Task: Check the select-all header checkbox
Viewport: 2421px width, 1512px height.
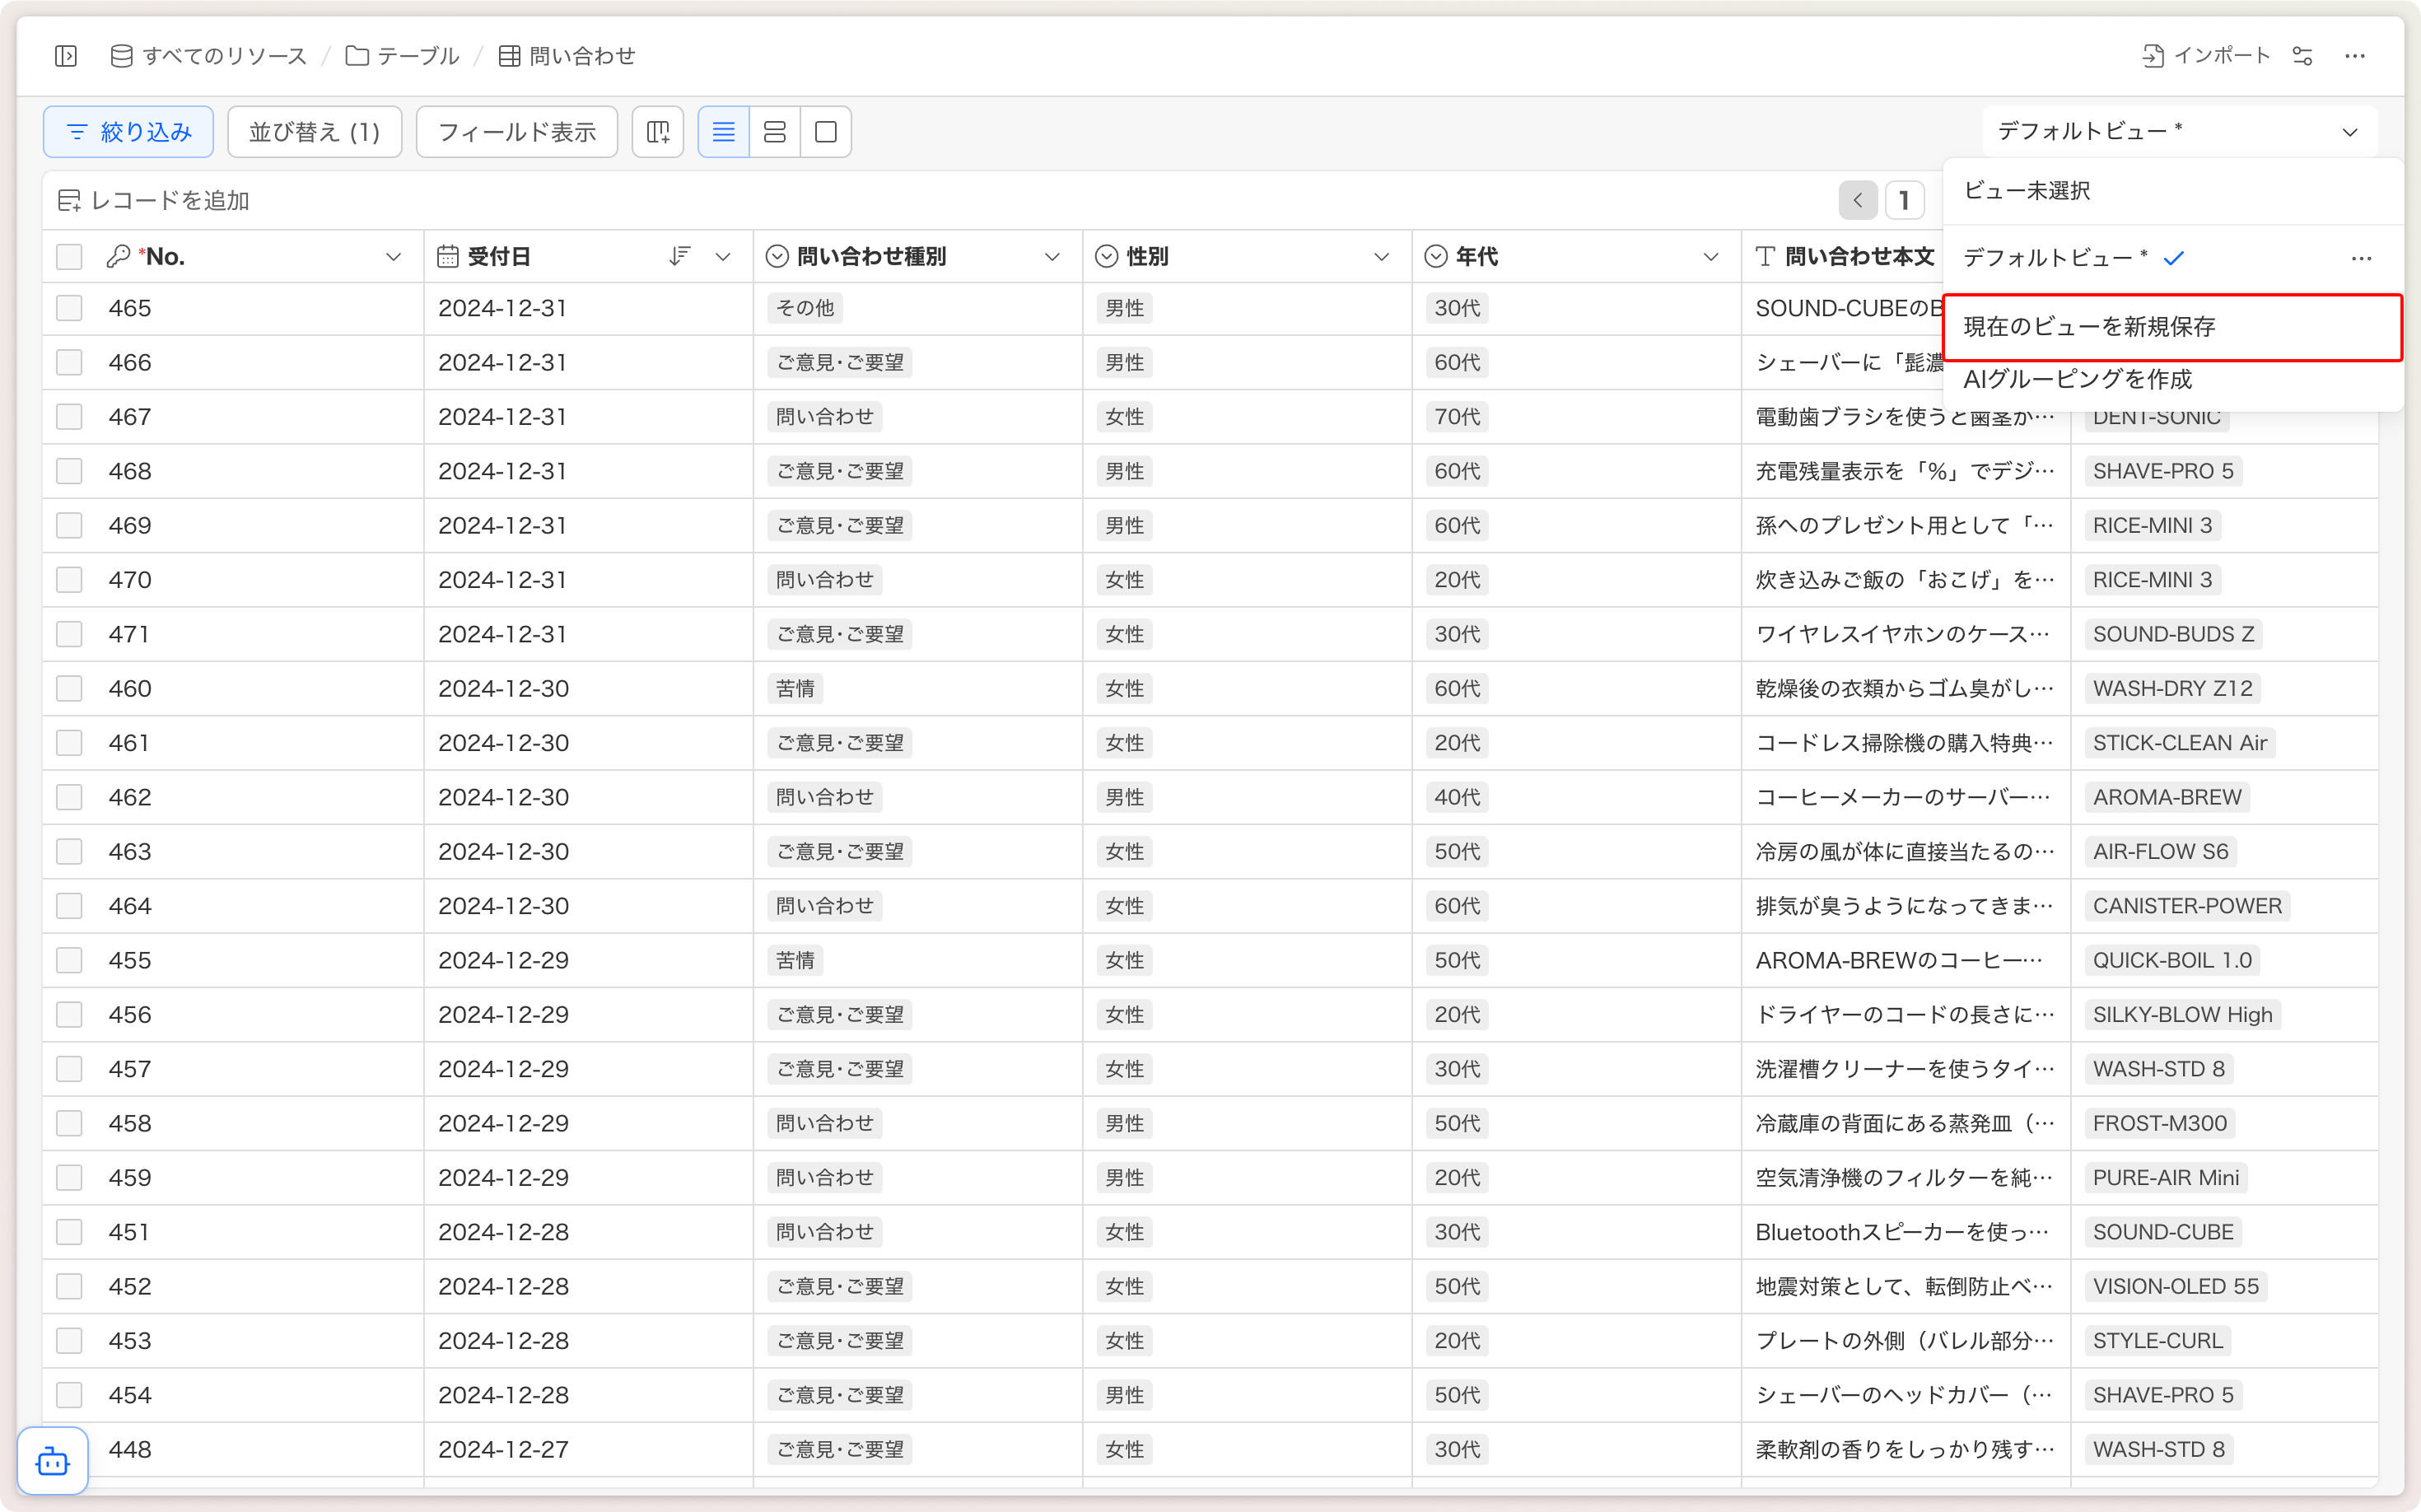Action: pyautogui.click(x=69, y=257)
